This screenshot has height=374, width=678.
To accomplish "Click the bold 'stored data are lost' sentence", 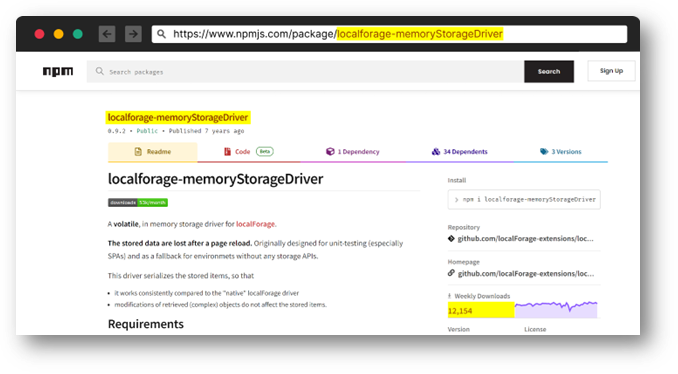I will 179,243.
